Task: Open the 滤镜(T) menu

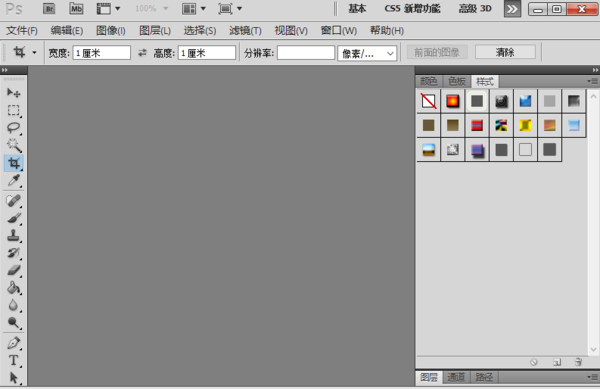Action: click(x=245, y=31)
